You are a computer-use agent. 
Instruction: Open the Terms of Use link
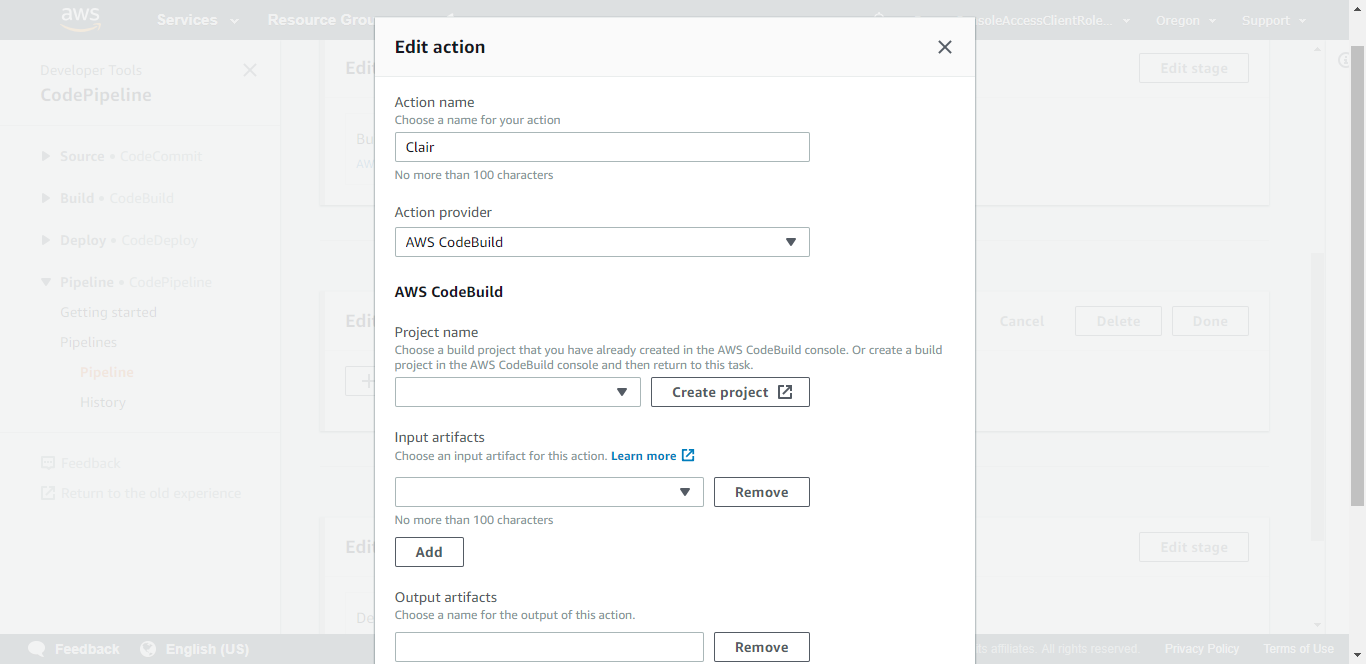[x=1298, y=649]
